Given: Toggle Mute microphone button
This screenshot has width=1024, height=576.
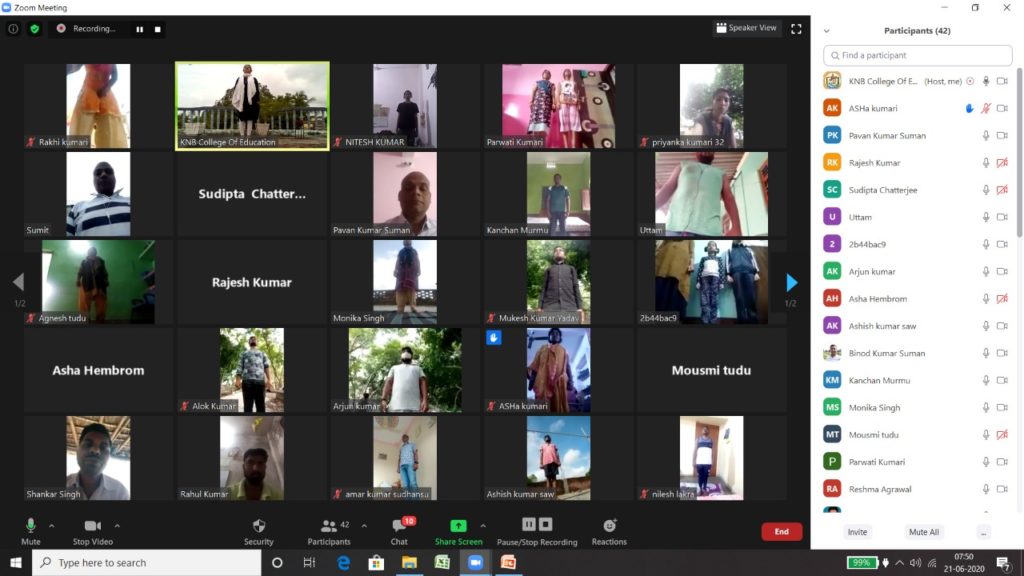Looking at the screenshot, I should pyautogui.click(x=31, y=526).
